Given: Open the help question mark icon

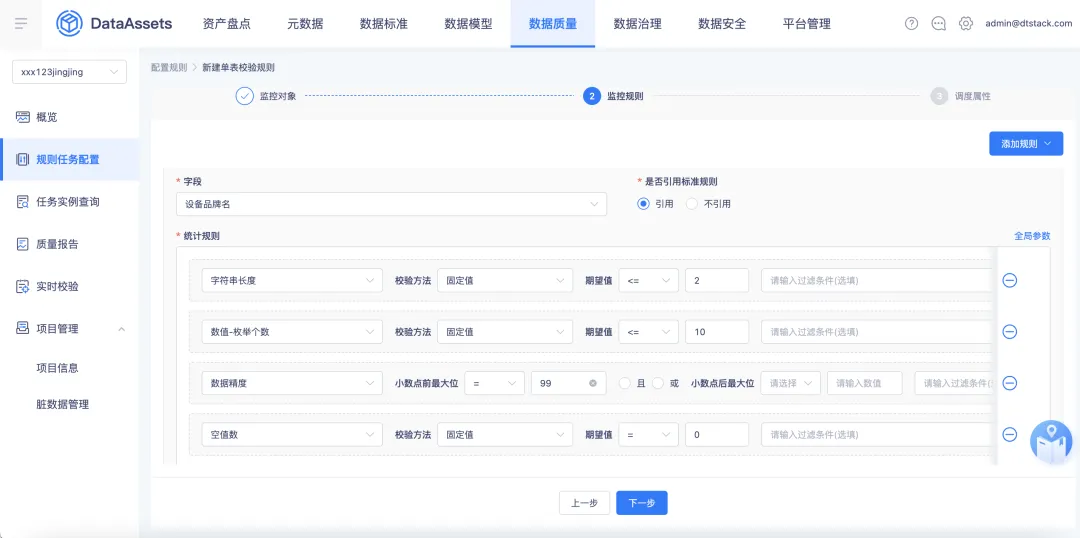Looking at the screenshot, I should tap(911, 23).
